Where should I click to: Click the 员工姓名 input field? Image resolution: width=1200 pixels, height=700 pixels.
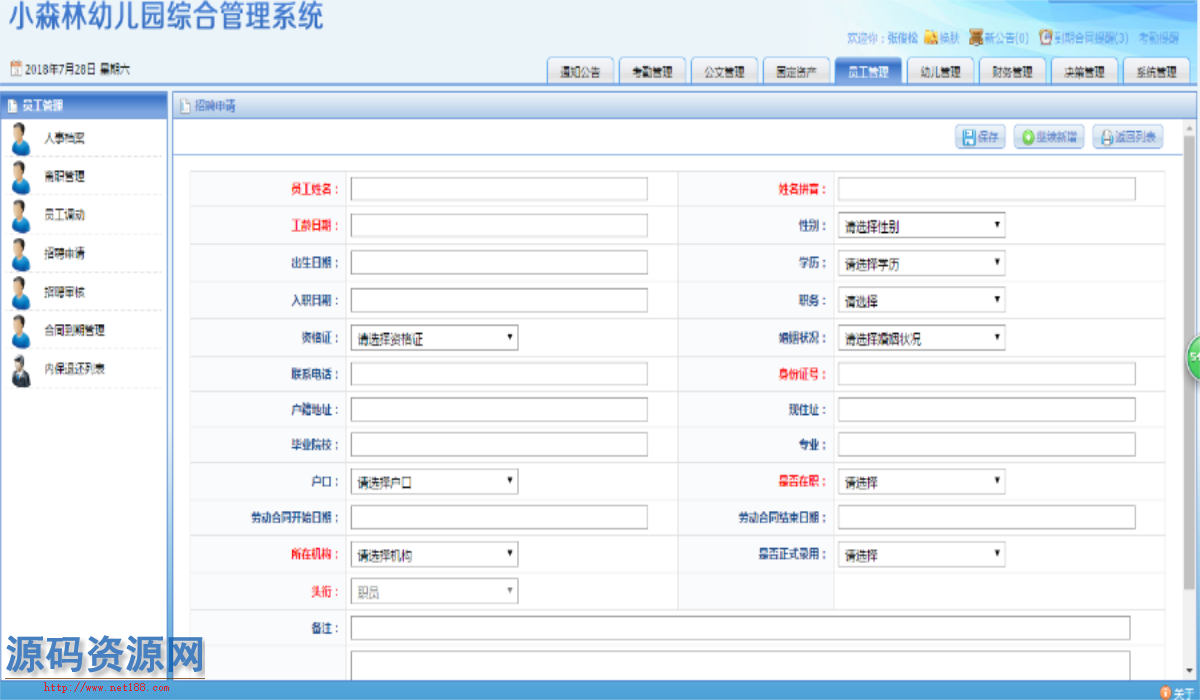(498, 189)
